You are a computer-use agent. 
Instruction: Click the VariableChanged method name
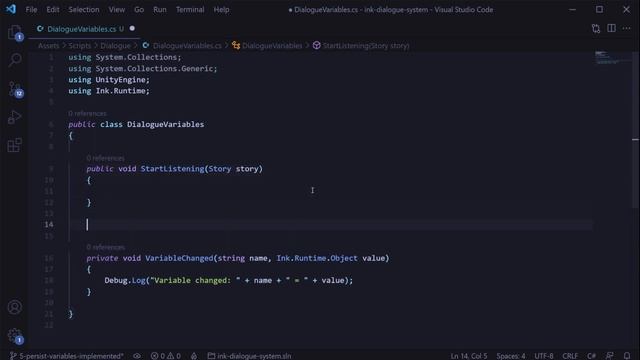(179, 258)
